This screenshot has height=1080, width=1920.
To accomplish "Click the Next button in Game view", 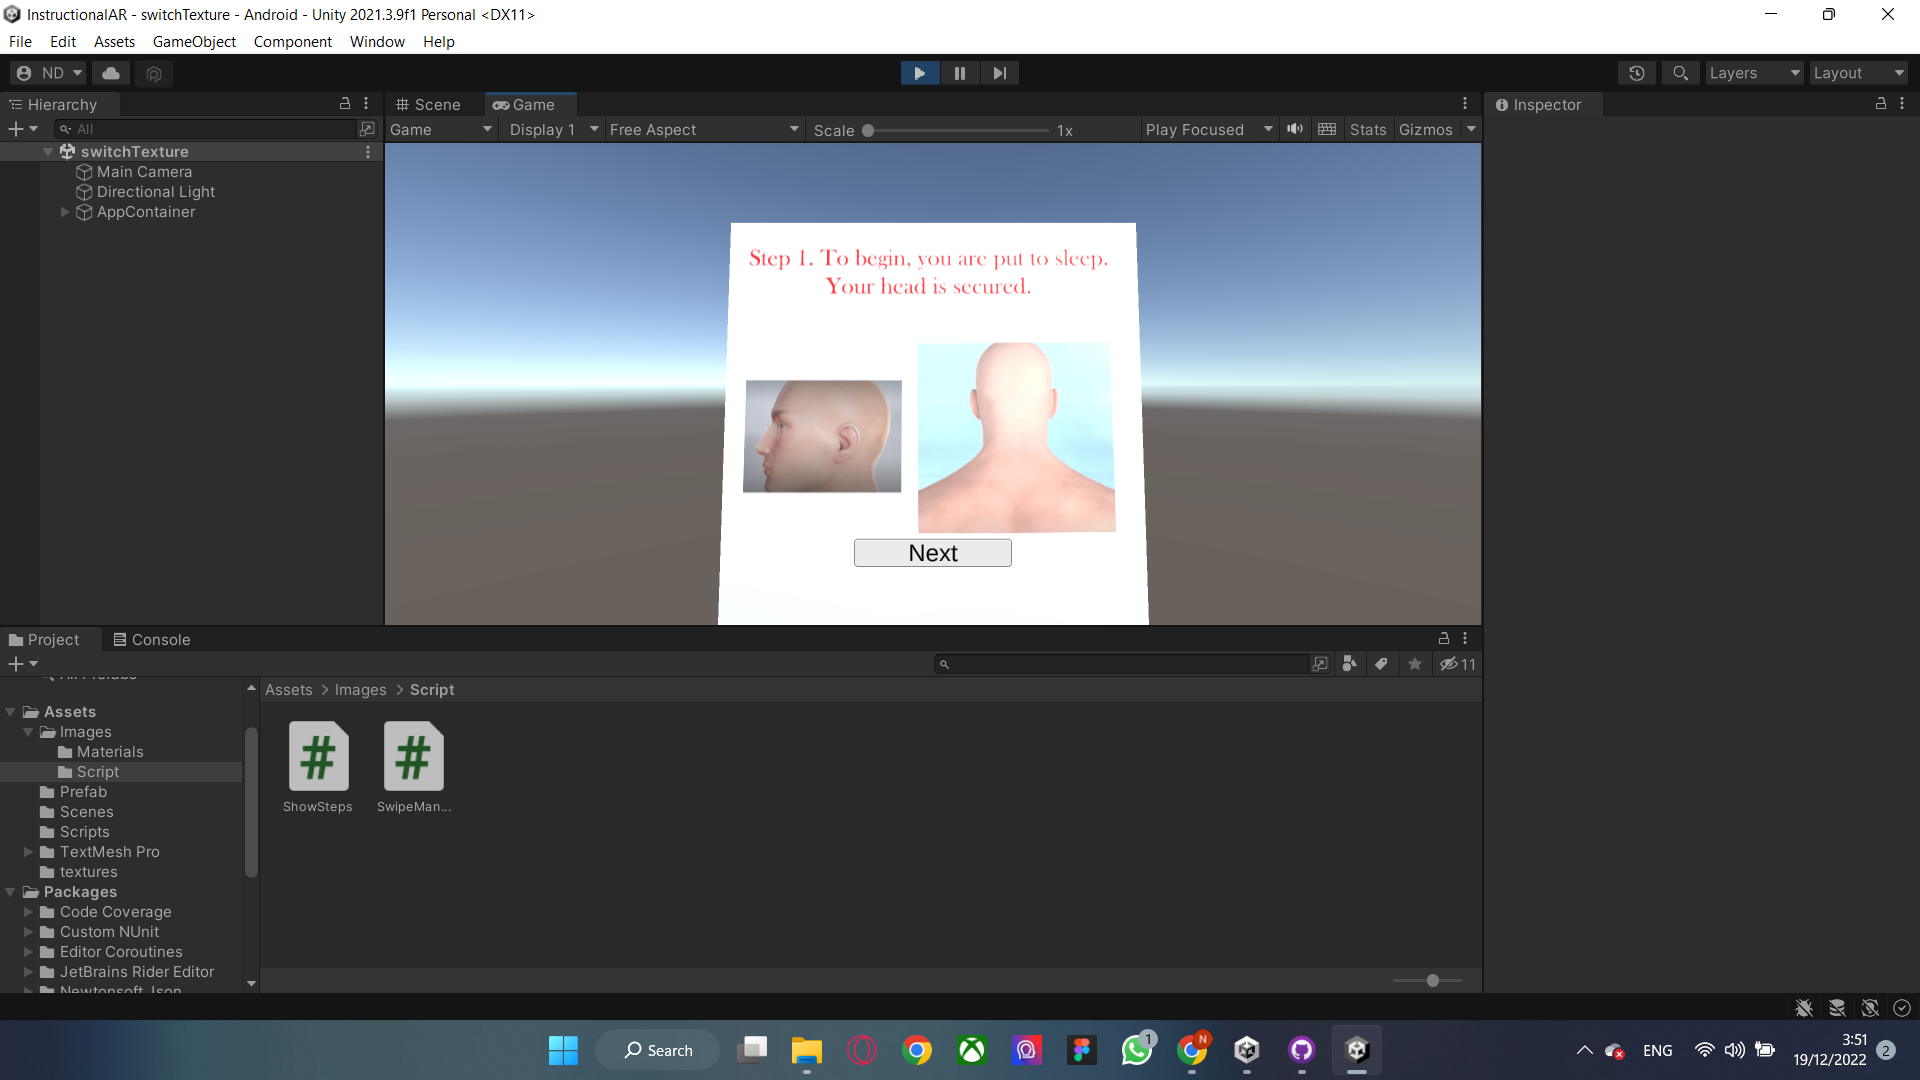I will pos(933,553).
